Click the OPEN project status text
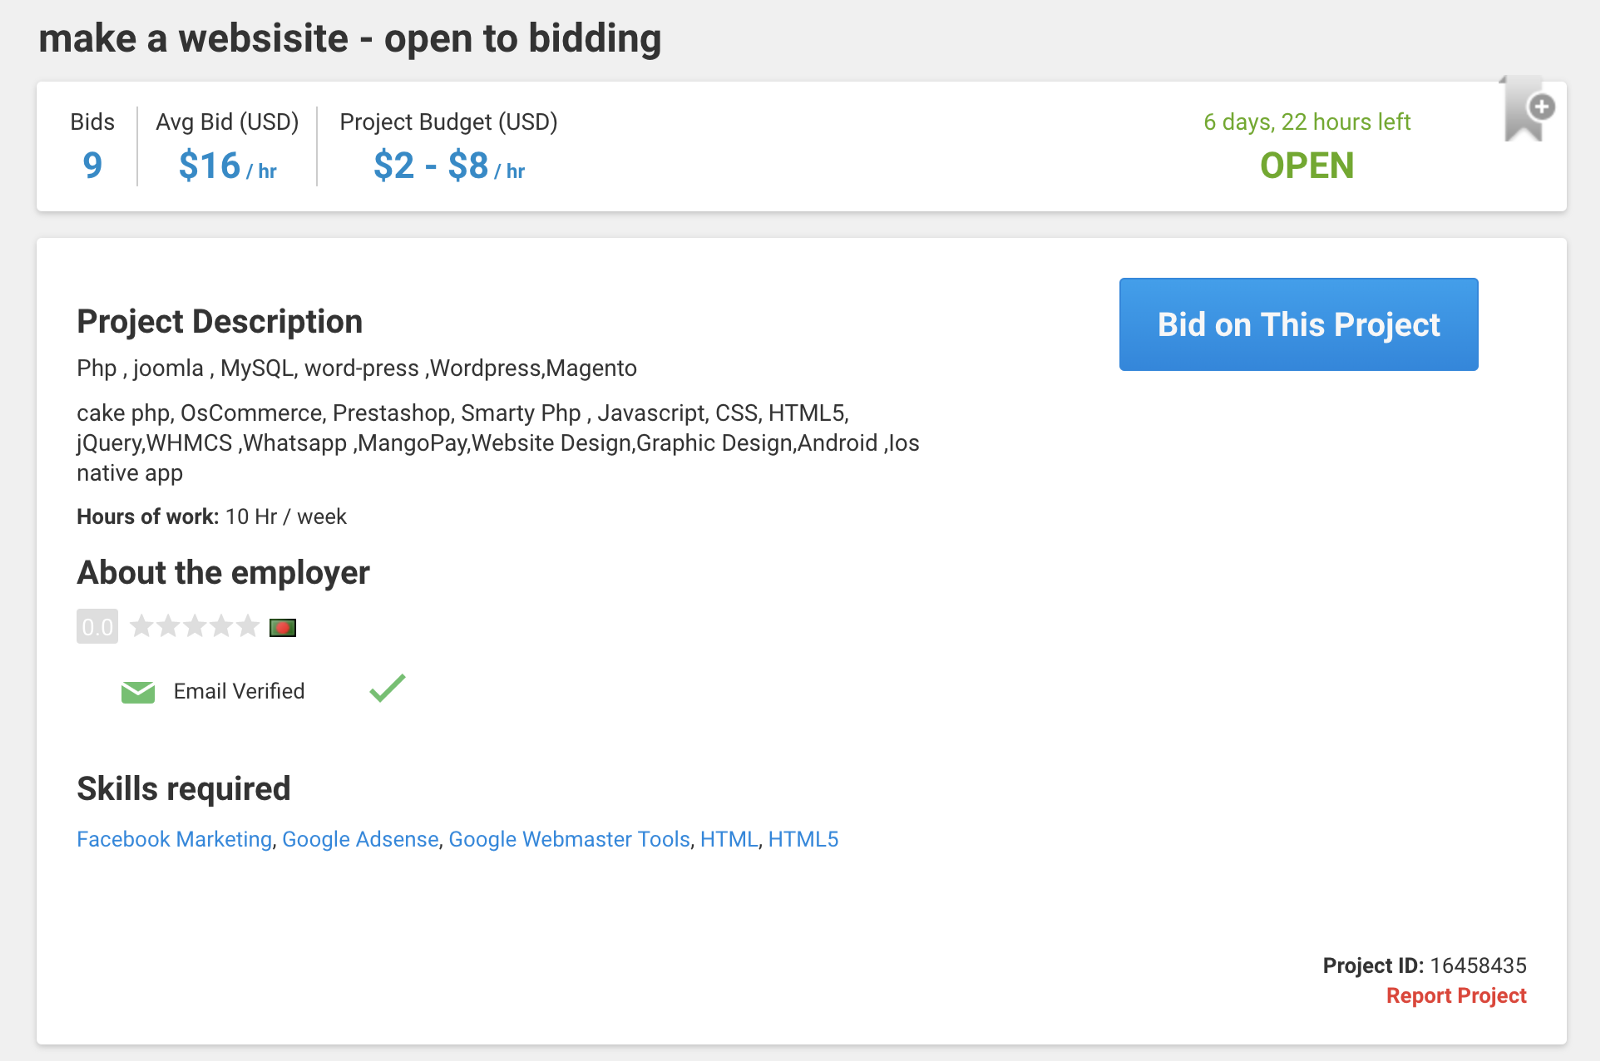 pyautogui.click(x=1306, y=165)
